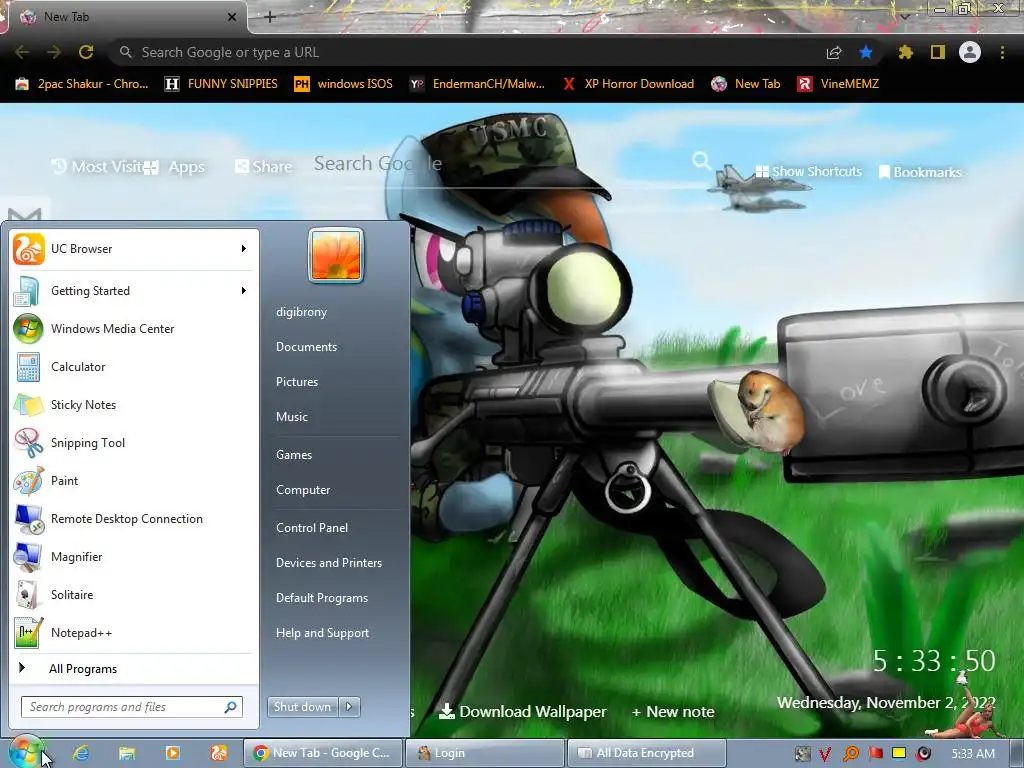Expand the Getting Started submenu arrow
Viewport: 1024px width, 768px height.
[x=244, y=291]
